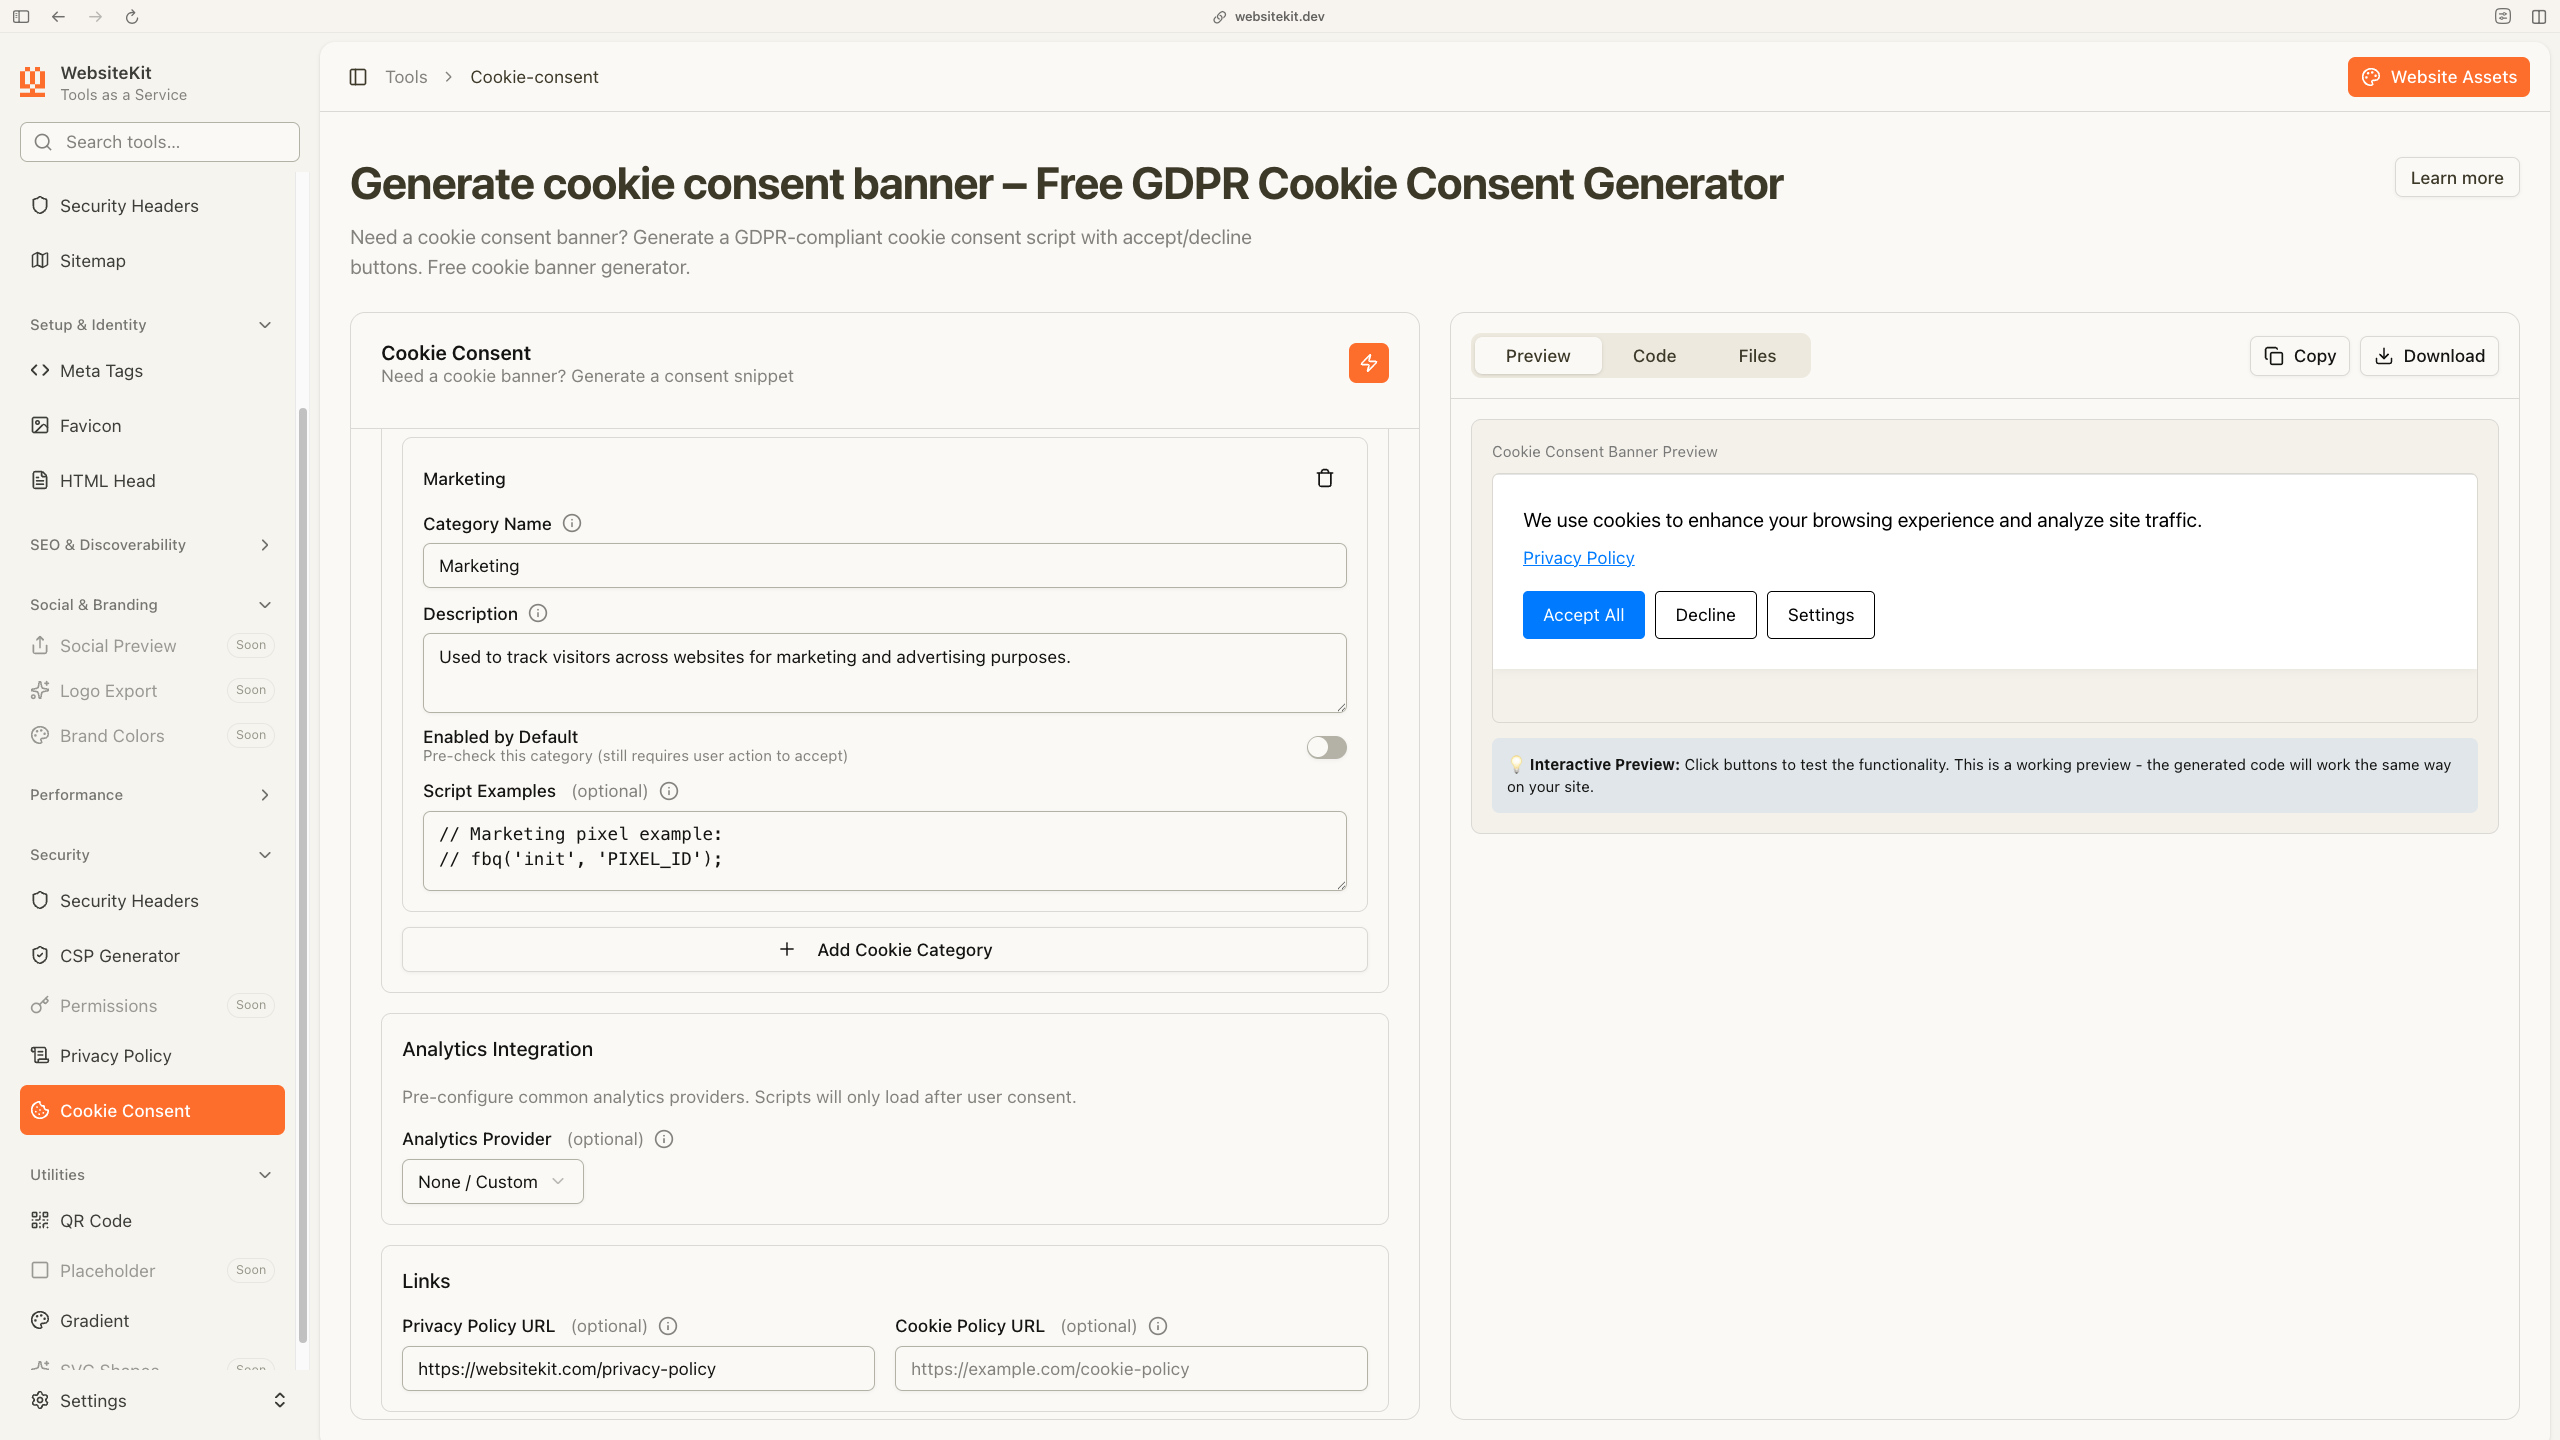
Task: Open the CSP Generator tool
Action: [119, 955]
